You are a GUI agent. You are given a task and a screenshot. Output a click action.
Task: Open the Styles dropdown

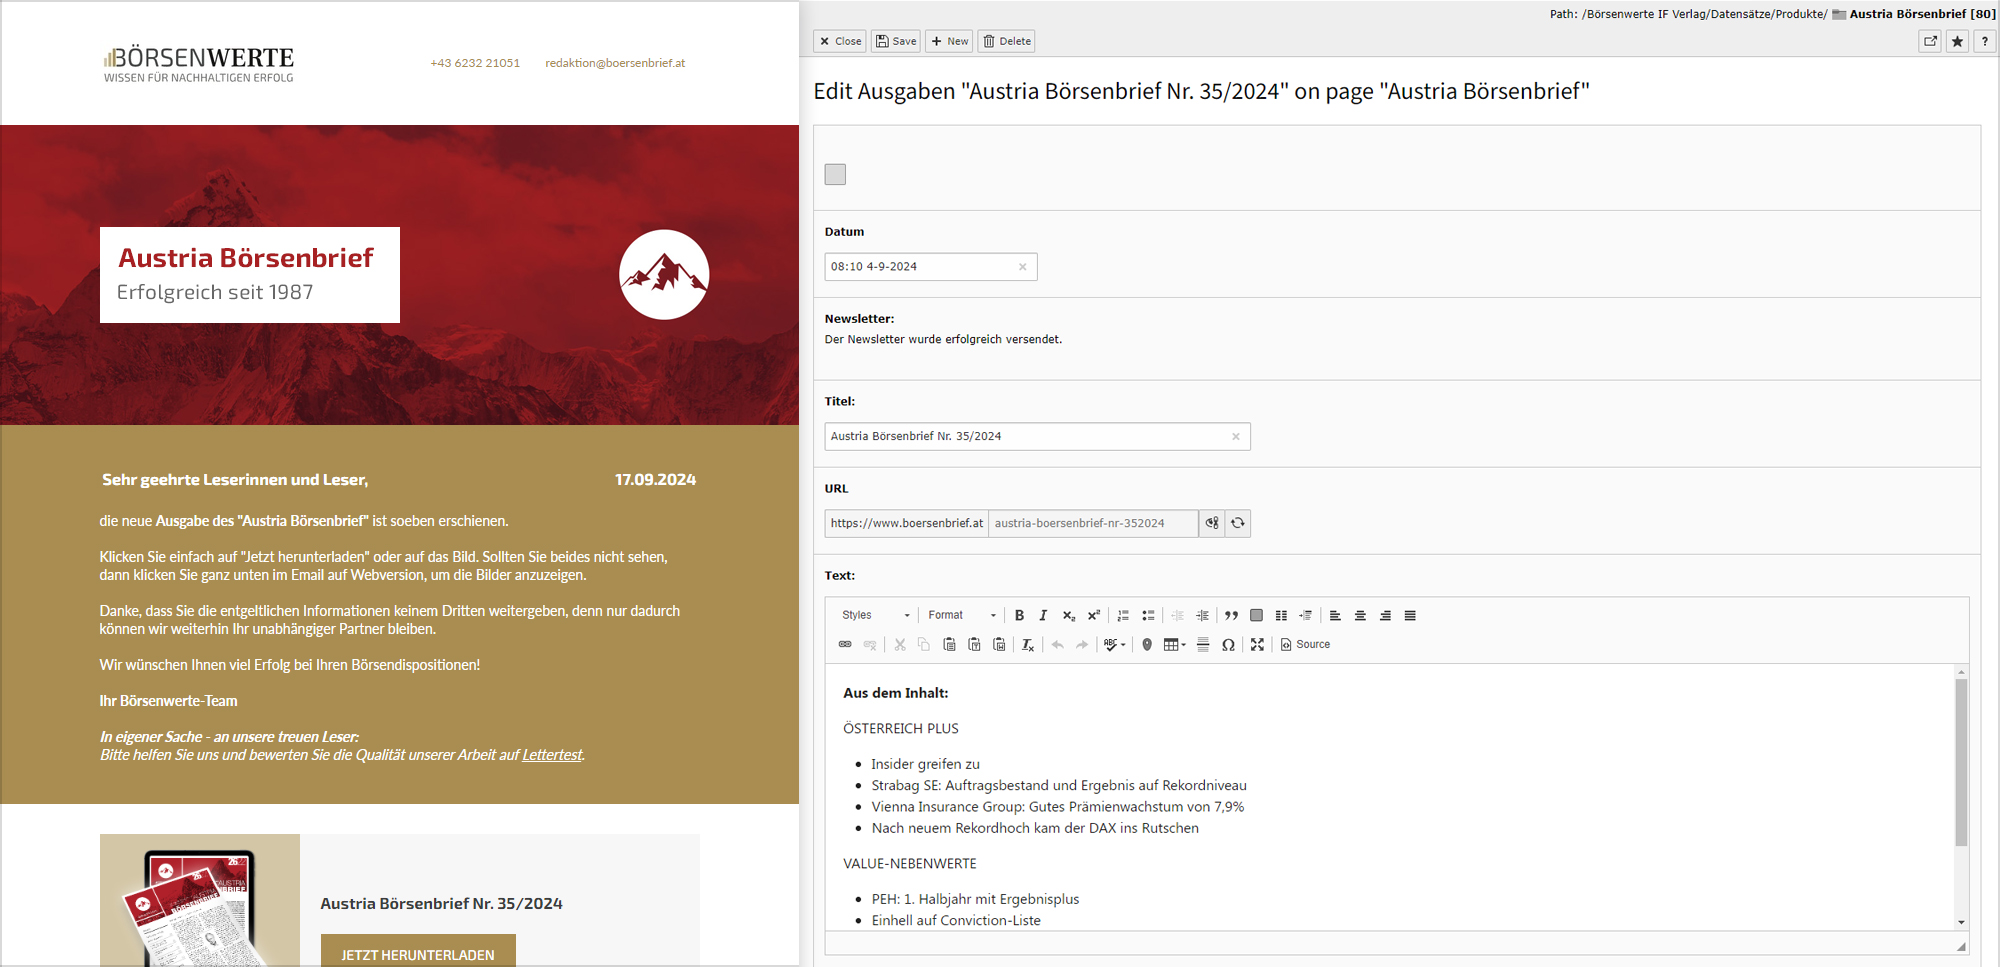[875, 616]
